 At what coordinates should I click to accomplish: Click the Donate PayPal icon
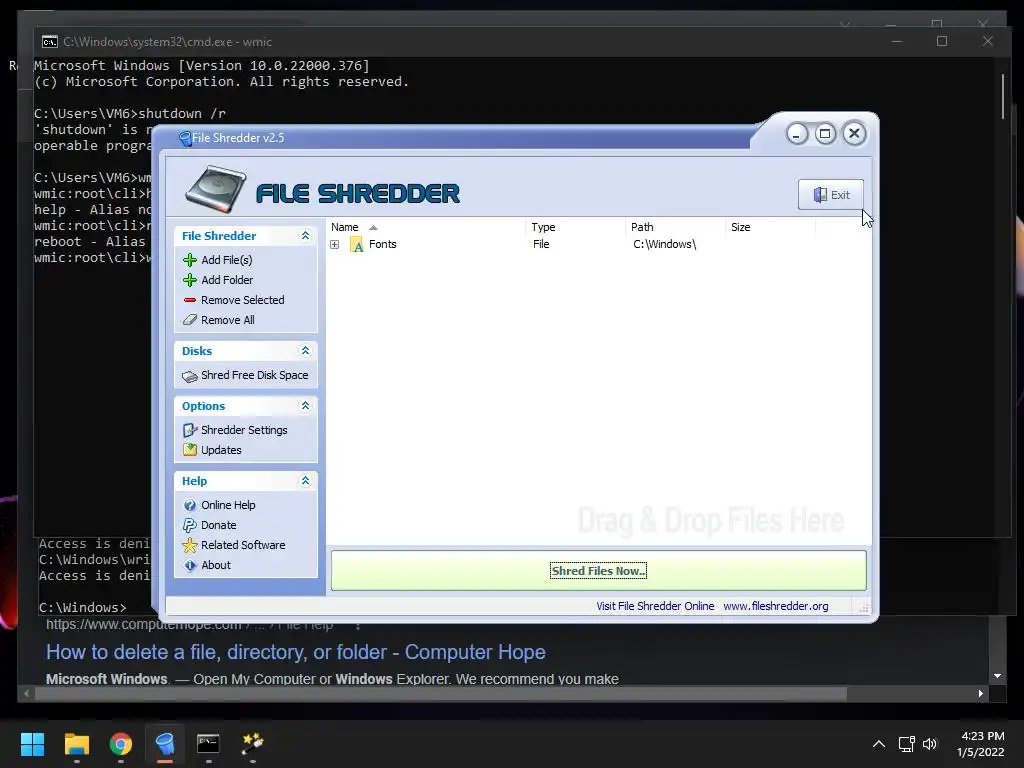190,525
